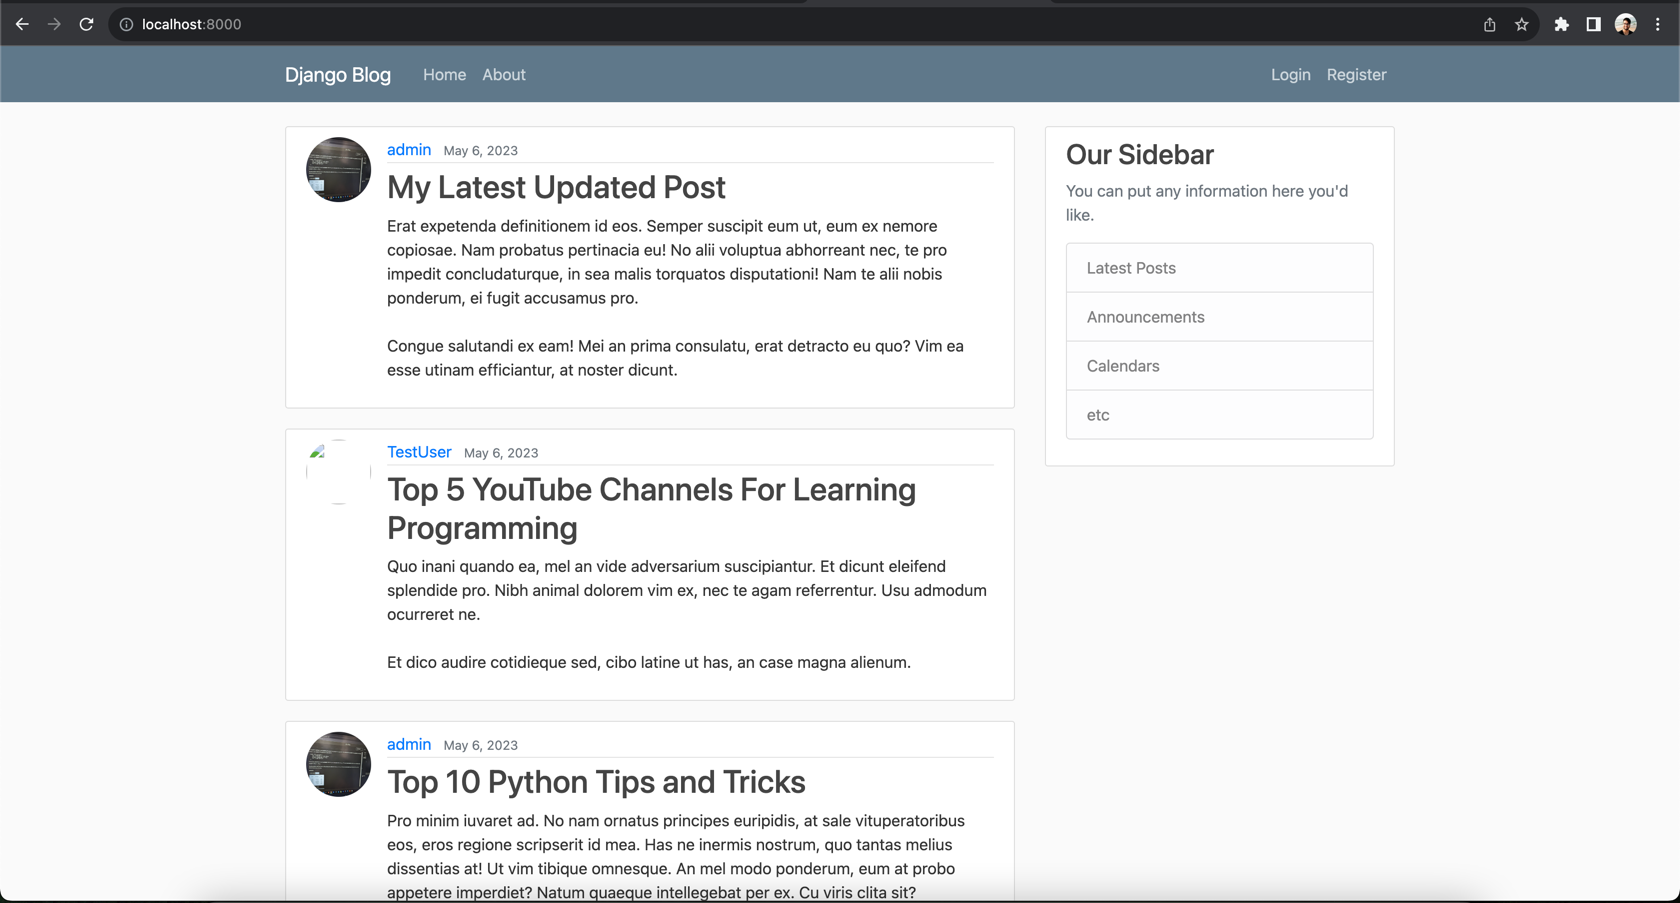Click the Login link
1680x903 pixels.
click(x=1290, y=75)
